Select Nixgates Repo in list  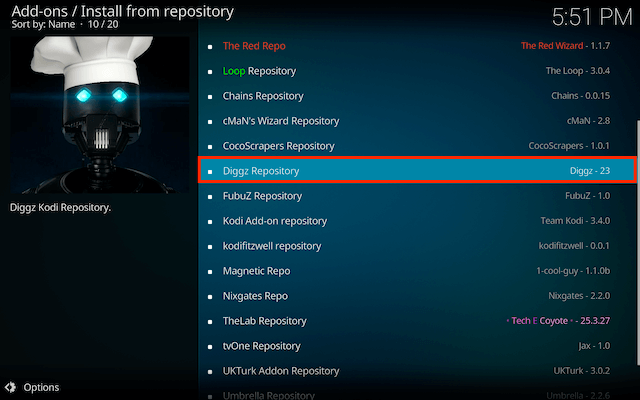click(x=417, y=296)
